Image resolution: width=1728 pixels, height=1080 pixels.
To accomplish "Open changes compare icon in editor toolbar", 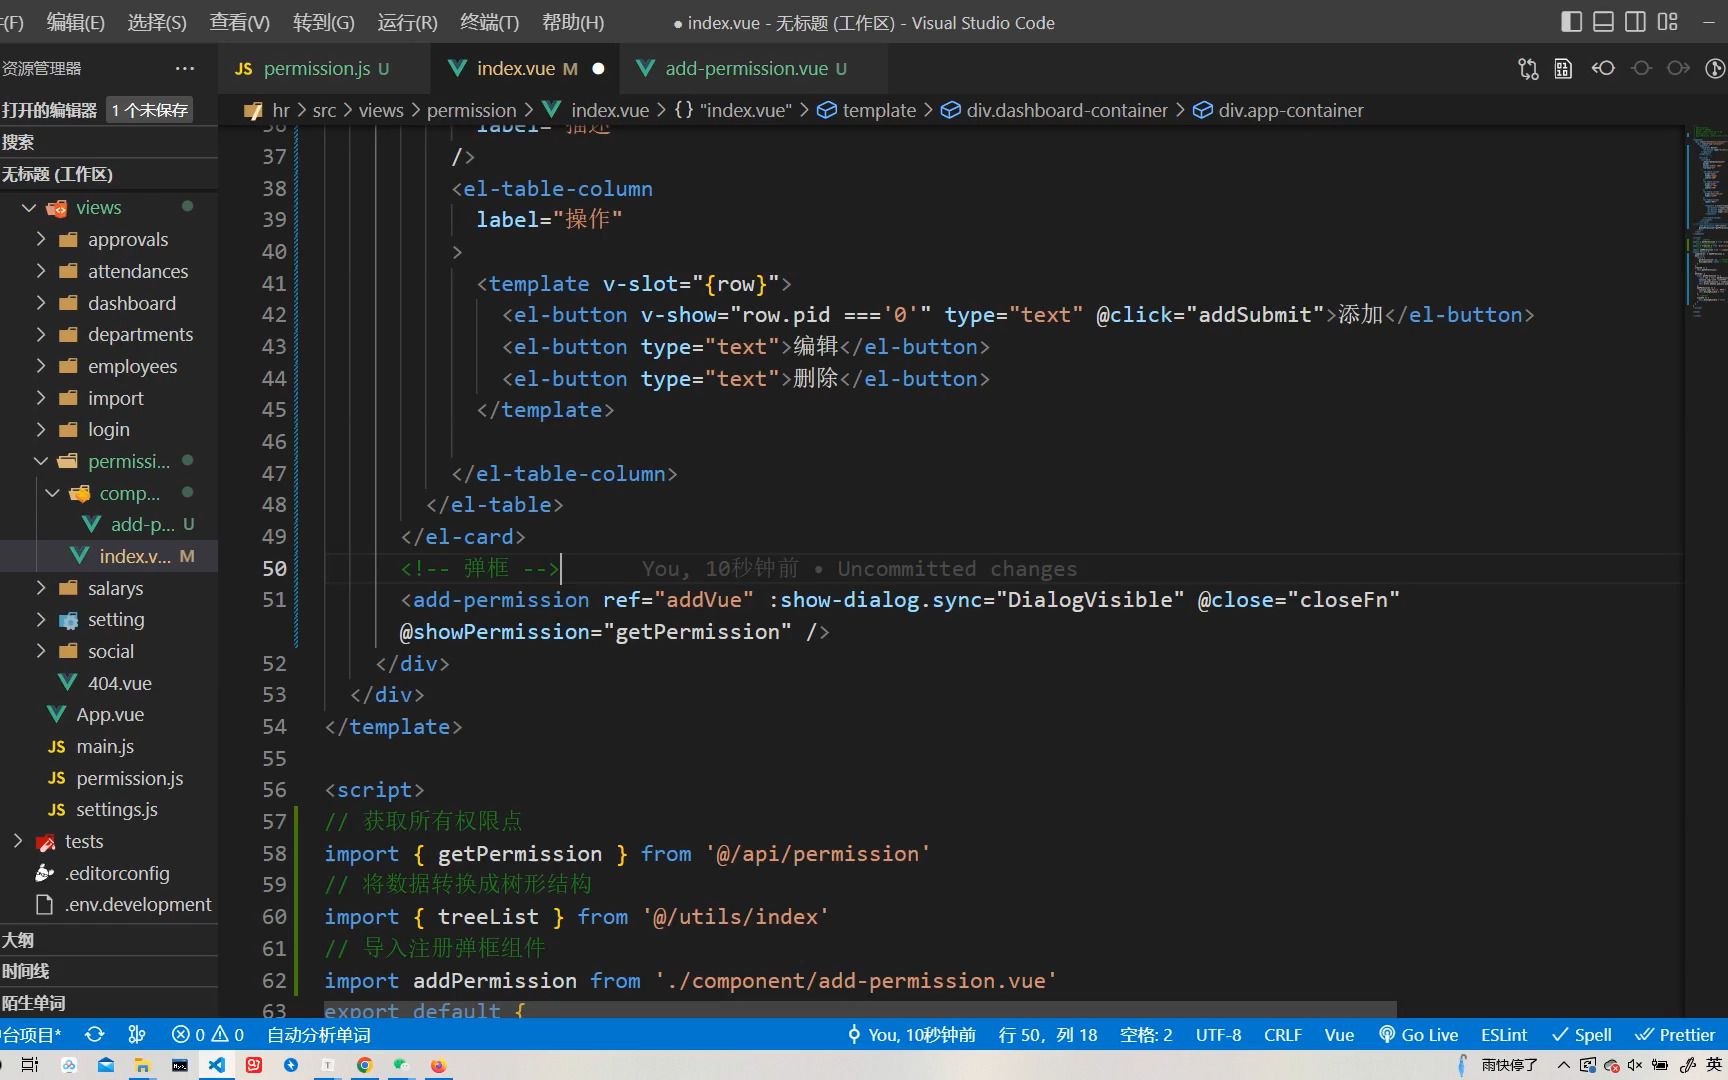I will 1528,68.
